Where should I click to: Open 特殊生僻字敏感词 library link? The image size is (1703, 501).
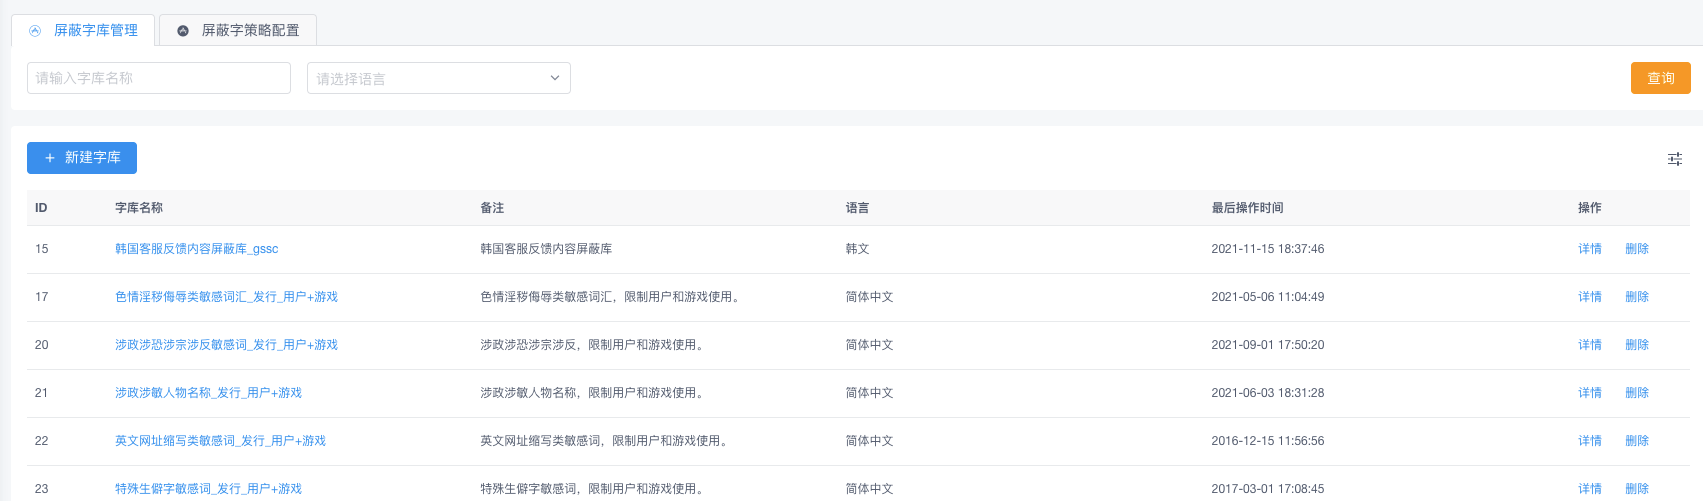point(208,489)
